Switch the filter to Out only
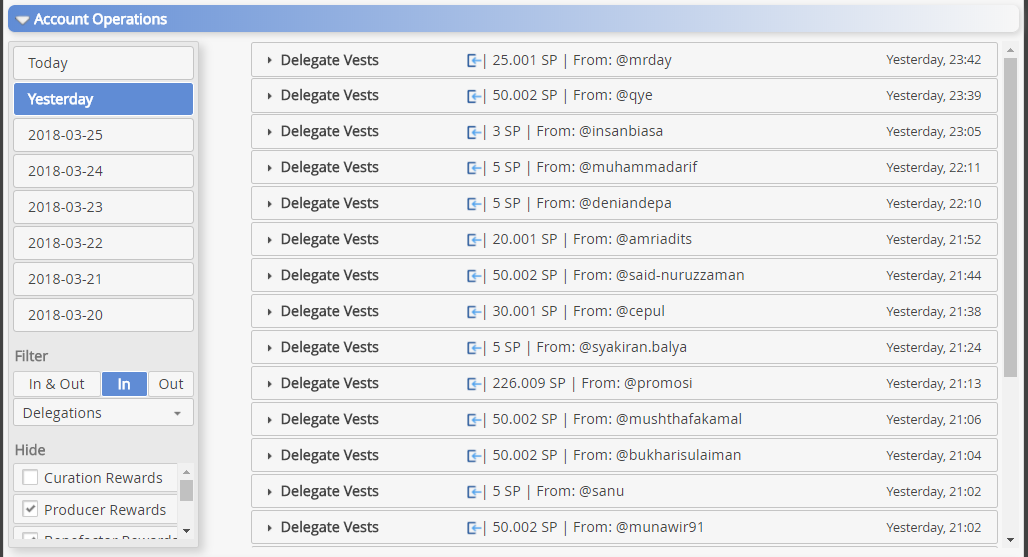The image size is (1028, 557). (x=171, y=384)
